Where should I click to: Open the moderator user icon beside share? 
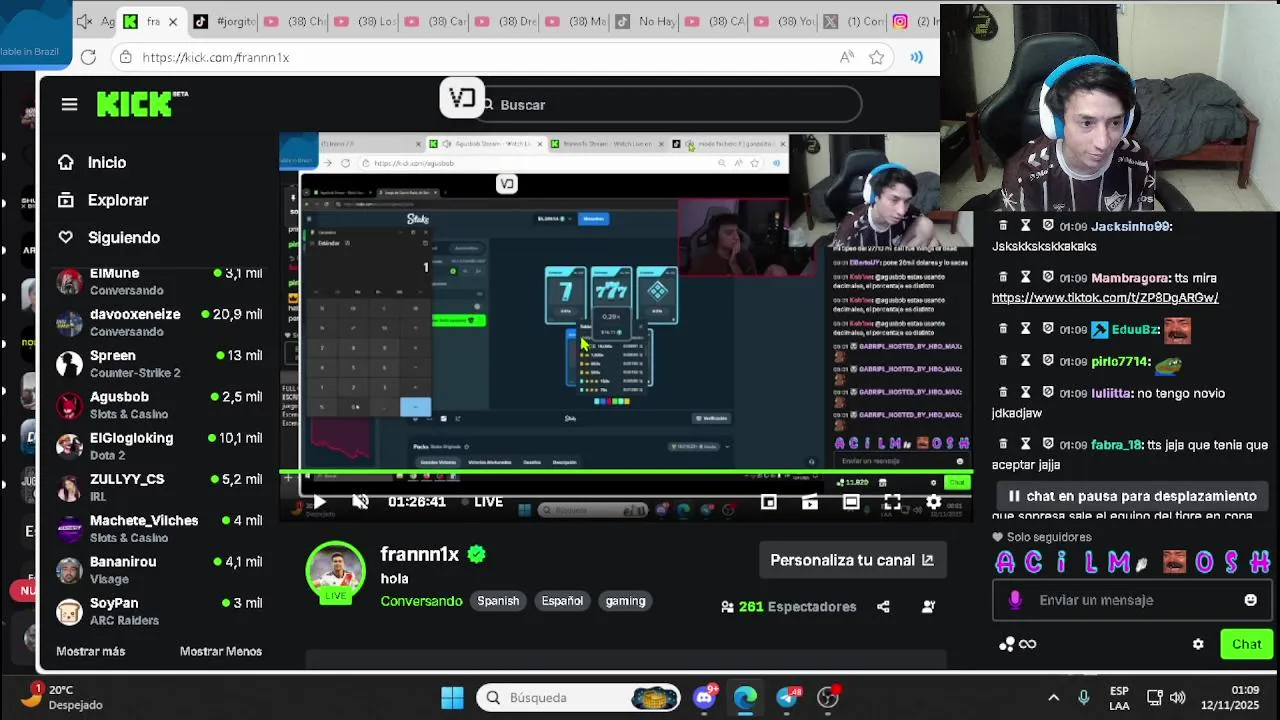coord(929,606)
